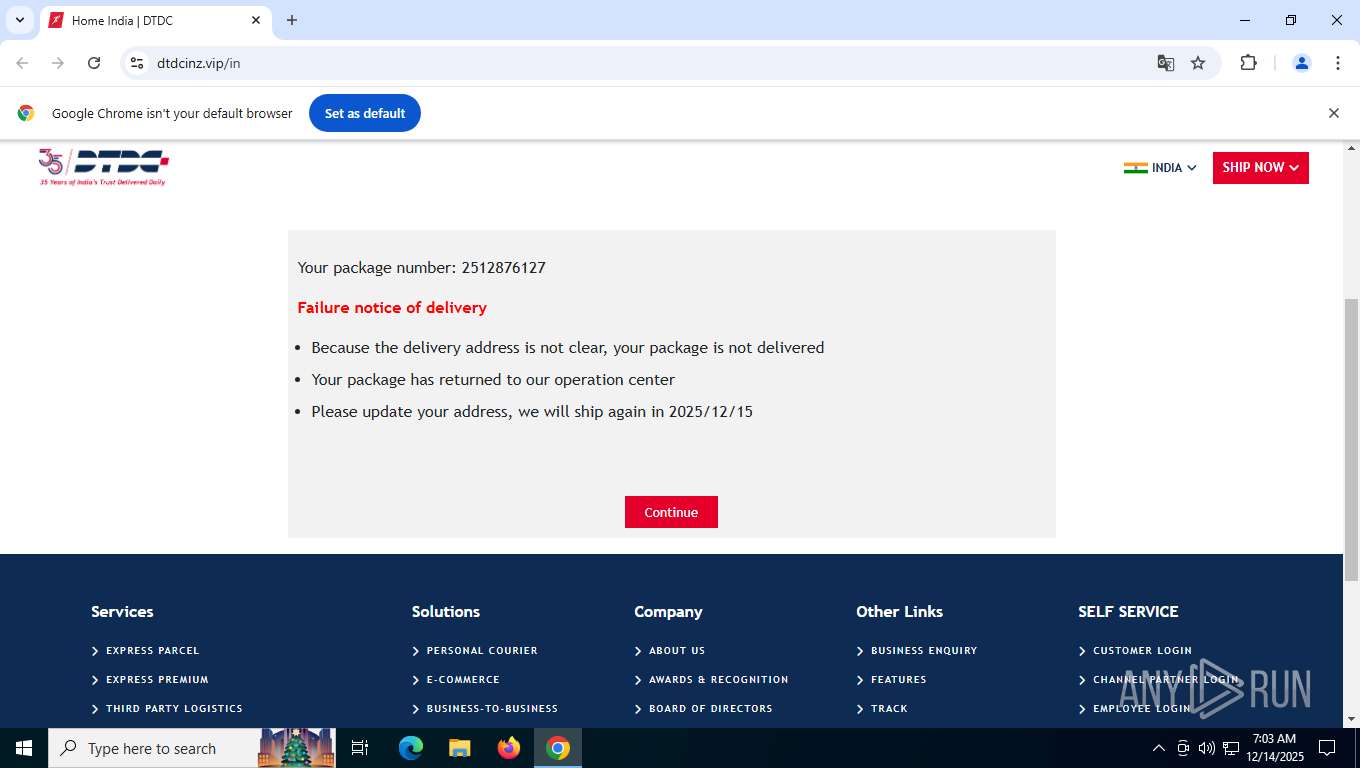Expand the INDIA country dropdown
Viewport: 1360px width, 768px height.
1160,168
